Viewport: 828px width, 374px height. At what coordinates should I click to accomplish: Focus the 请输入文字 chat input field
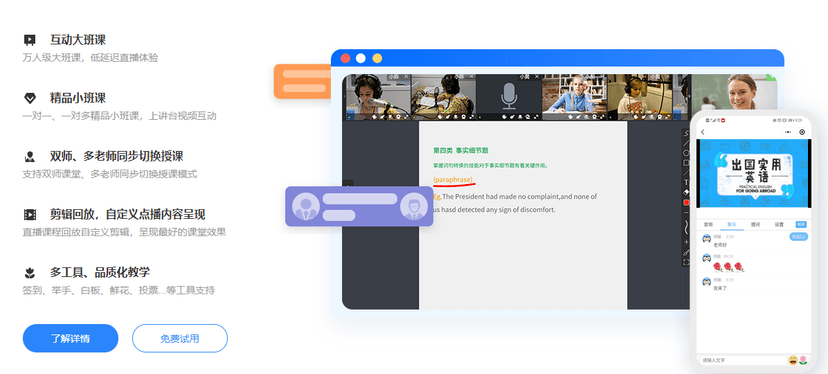pyautogui.click(x=742, y=360)
